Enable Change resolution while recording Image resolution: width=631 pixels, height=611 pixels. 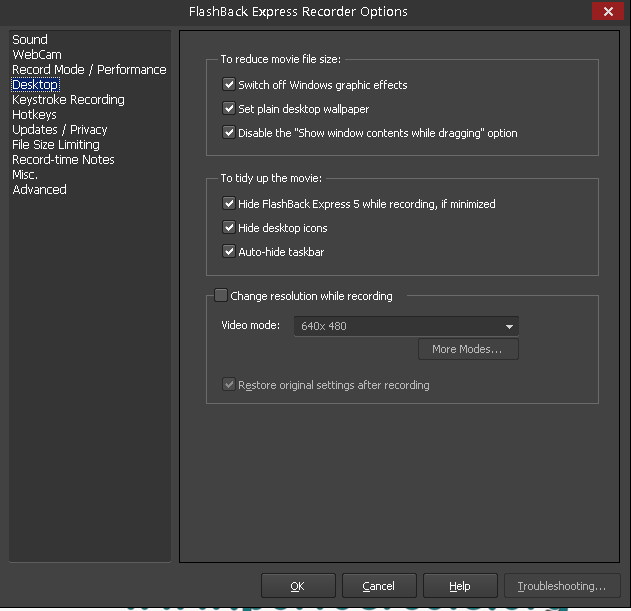pyautogui.click(x=221, y=296)
